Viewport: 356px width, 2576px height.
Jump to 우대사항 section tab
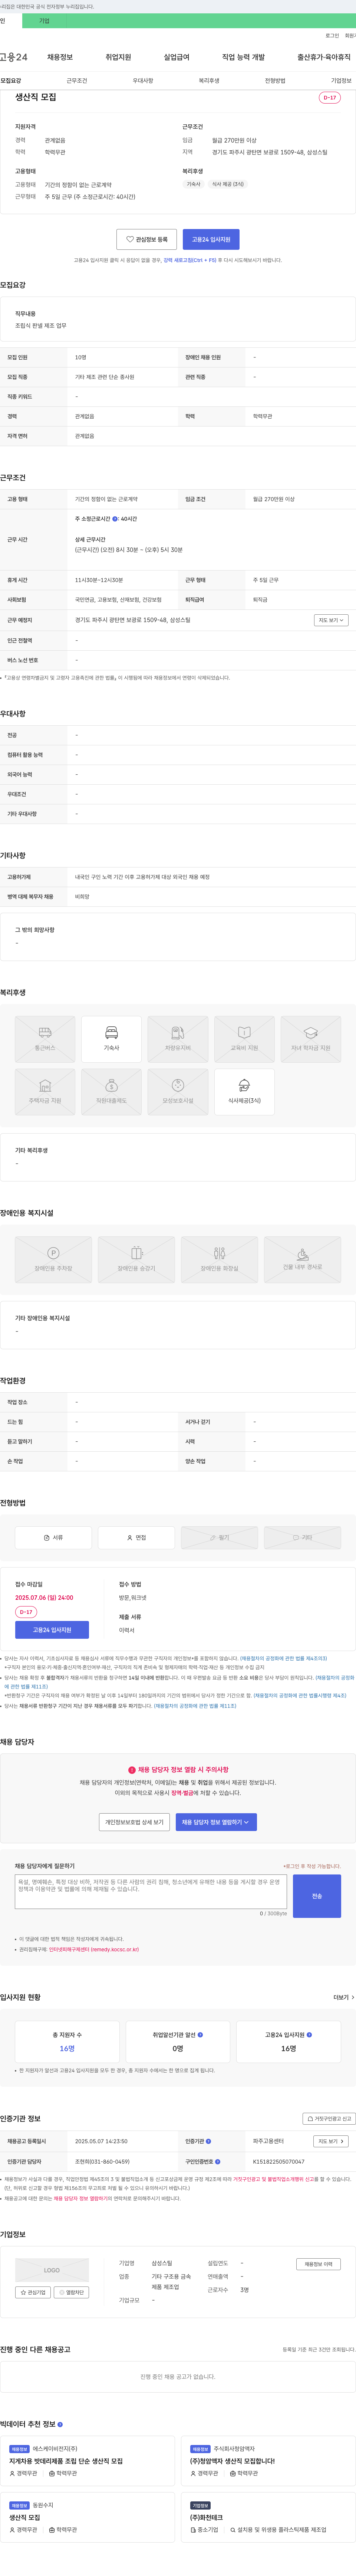tap(143, 81)
